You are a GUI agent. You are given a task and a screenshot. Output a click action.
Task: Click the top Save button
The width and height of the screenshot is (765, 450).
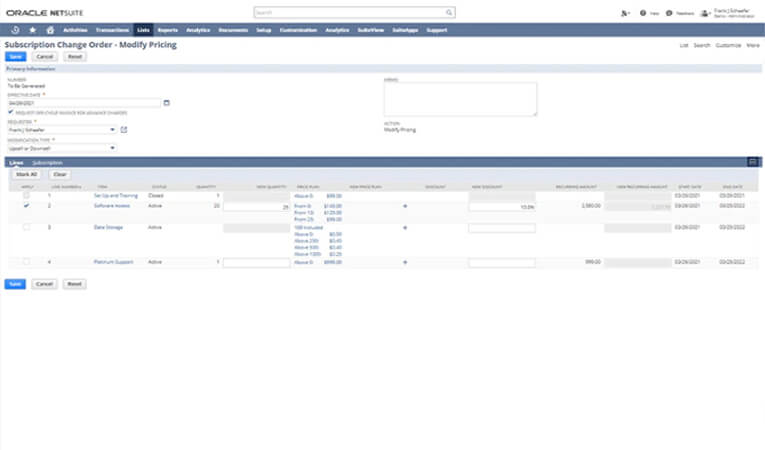click(x=16, y=57)
